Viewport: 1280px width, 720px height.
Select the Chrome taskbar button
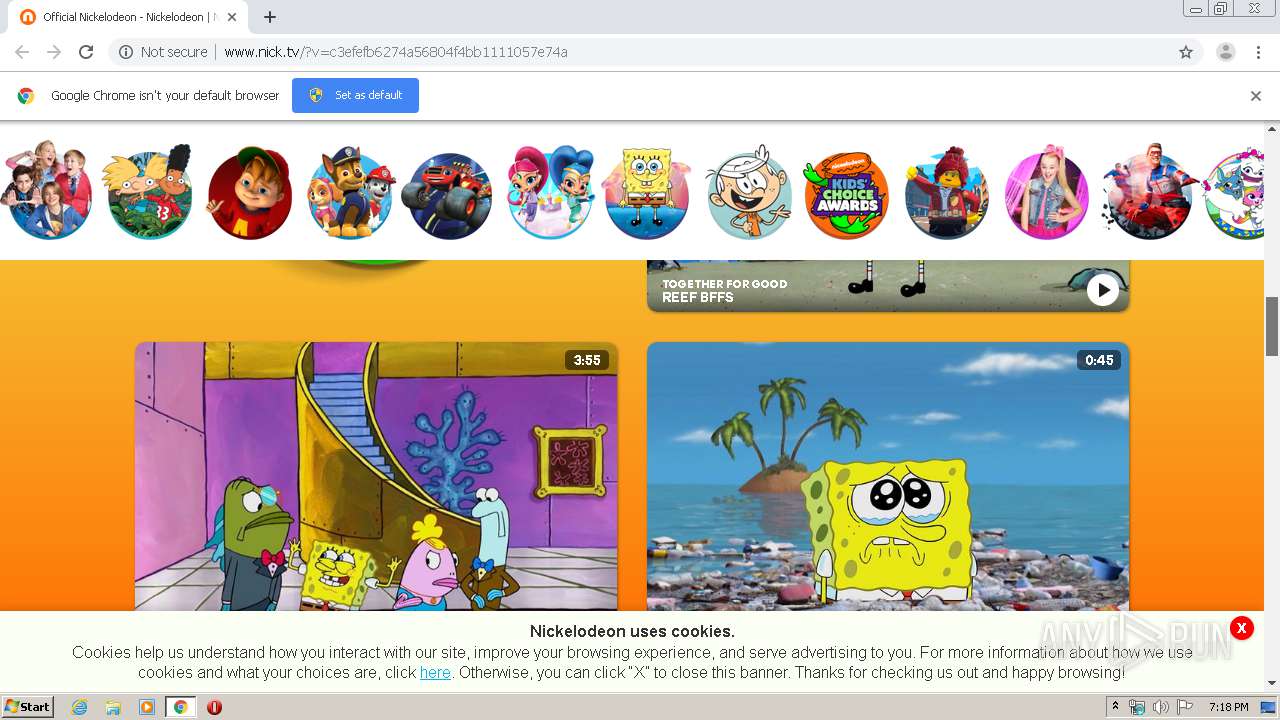[180, 707]
